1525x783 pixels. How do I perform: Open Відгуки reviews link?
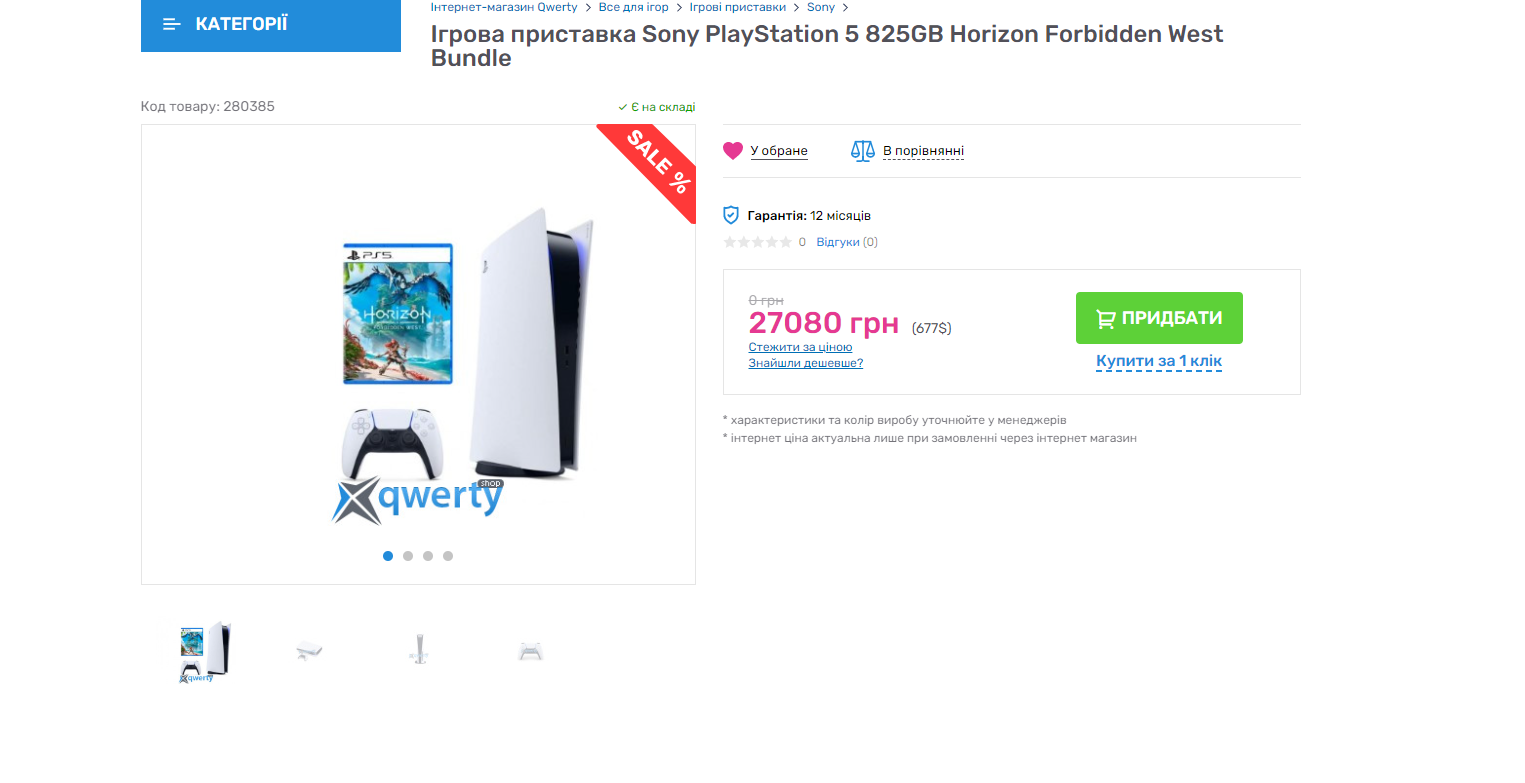[x=847, y=242]
